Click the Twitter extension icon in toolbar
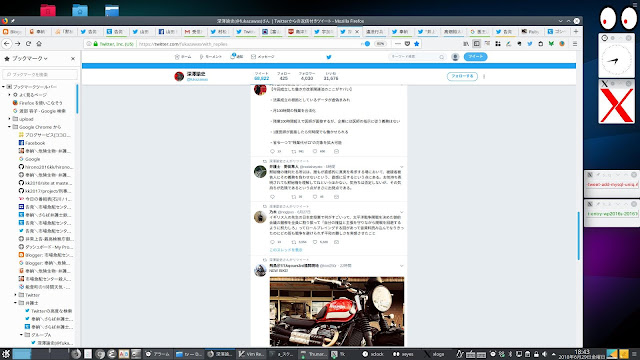Viewport: 640px width, 360px height. click(x=529, y=44)
